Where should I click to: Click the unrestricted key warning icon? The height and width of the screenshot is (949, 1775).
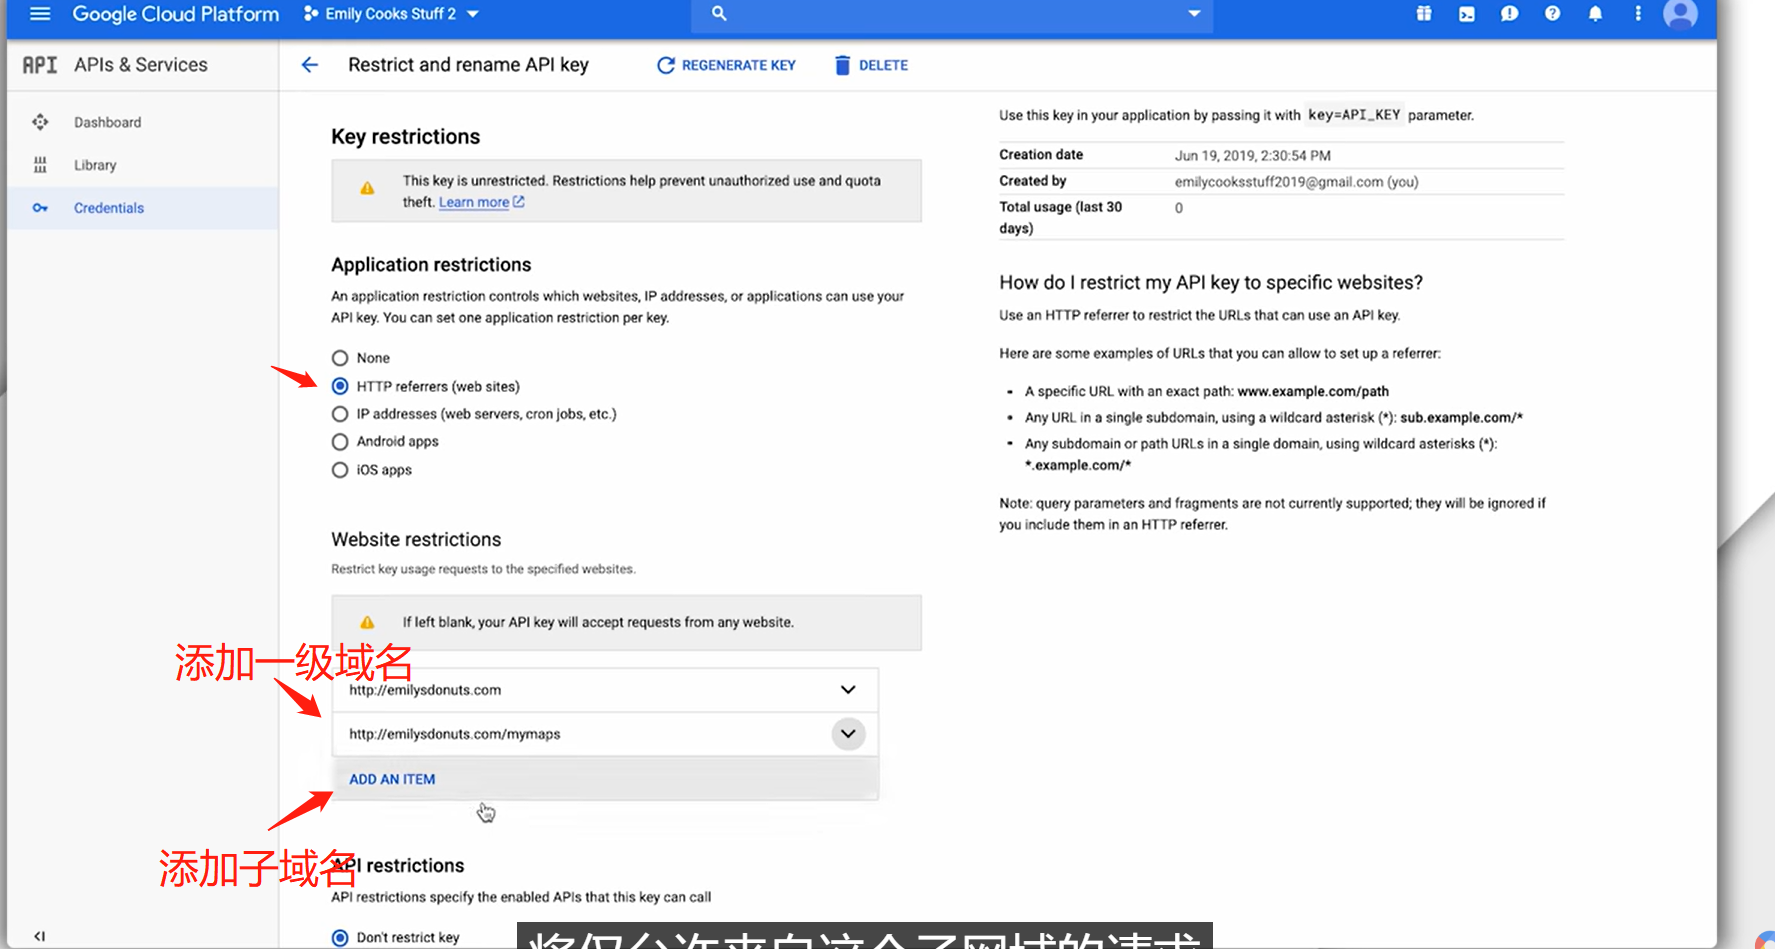point(367,188)
